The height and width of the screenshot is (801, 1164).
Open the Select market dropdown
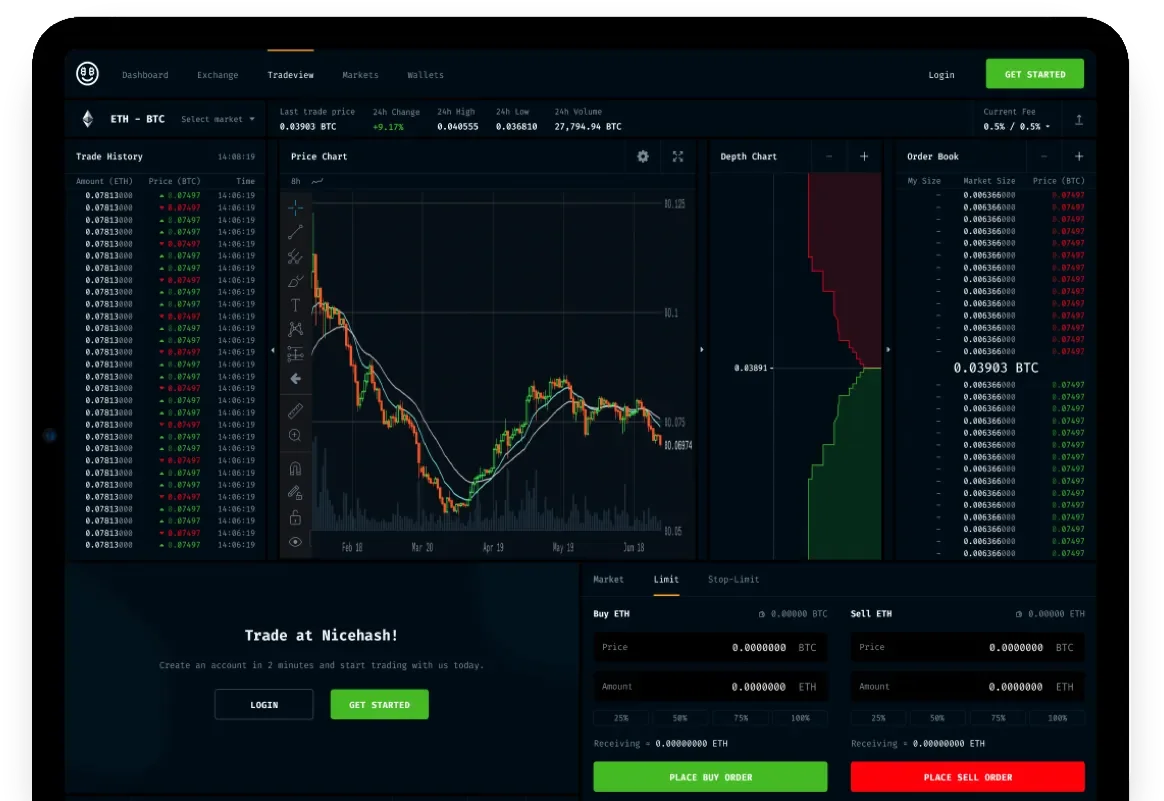218,119
